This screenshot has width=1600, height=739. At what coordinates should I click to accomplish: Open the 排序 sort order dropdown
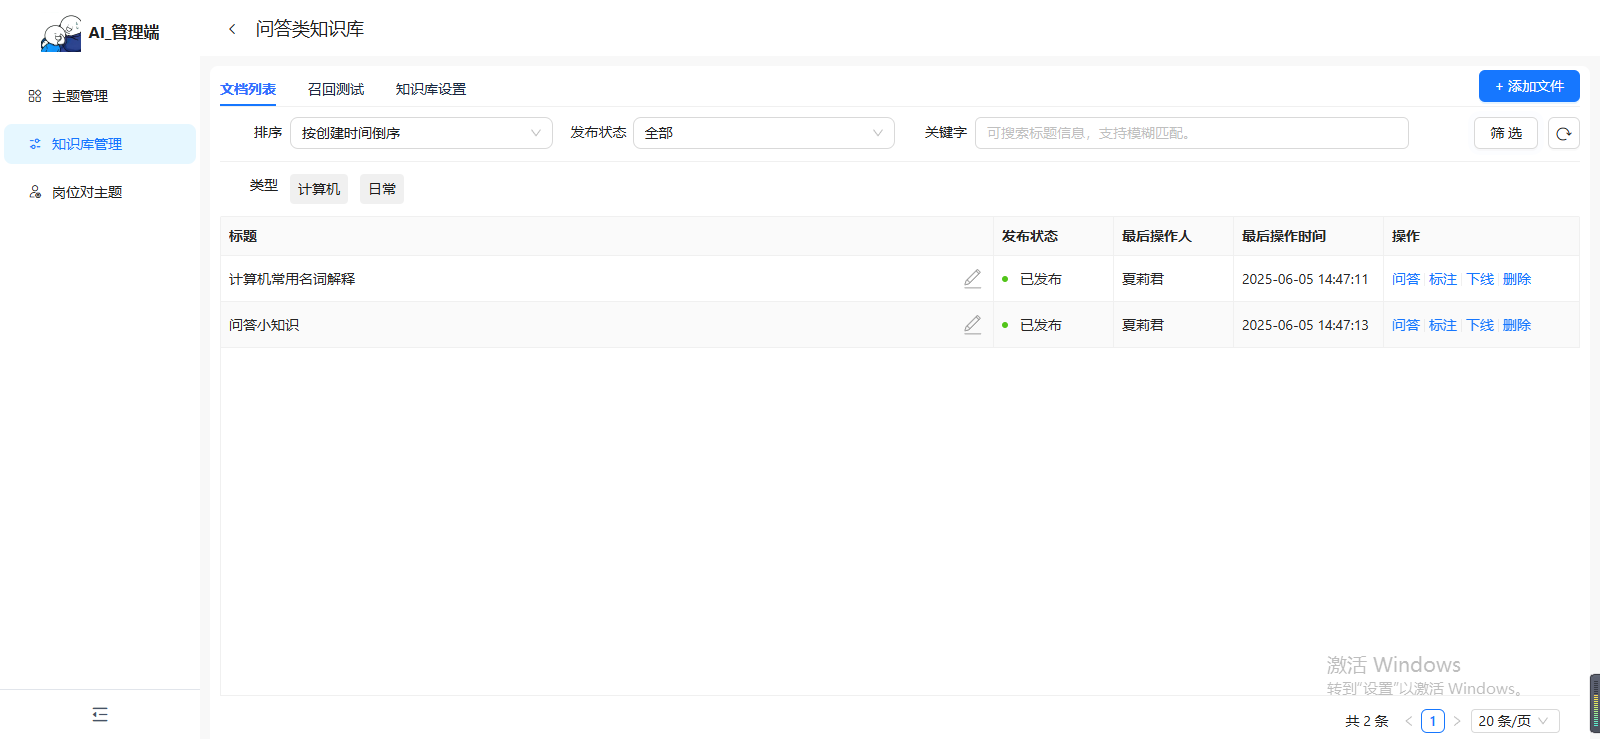click(421, 133)
